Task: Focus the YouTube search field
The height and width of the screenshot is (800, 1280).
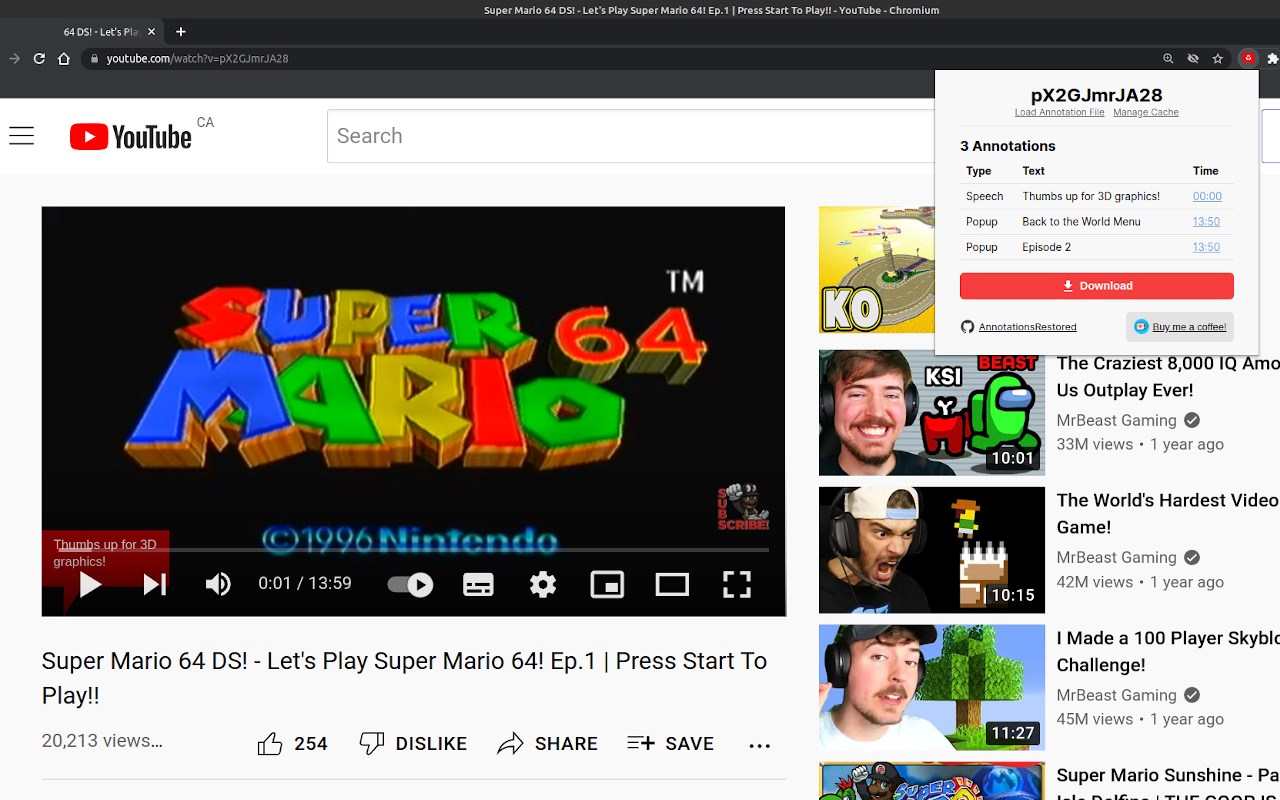Action: (x=630, y=136)
